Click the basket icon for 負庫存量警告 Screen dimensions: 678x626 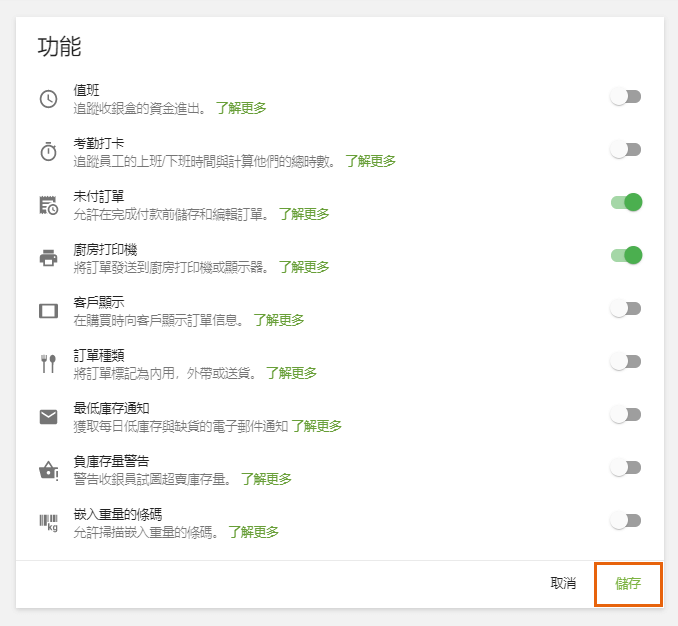(48, 469)
